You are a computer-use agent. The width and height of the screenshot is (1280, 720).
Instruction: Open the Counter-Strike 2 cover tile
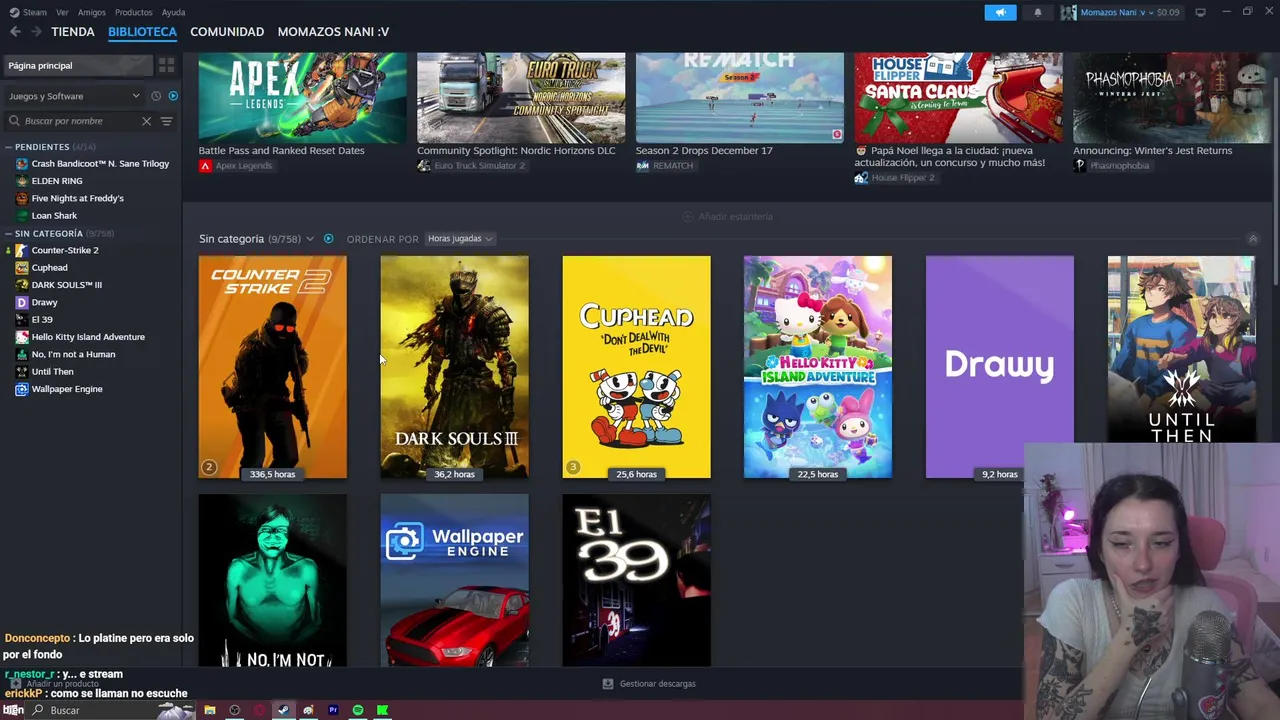pos(273,367)
